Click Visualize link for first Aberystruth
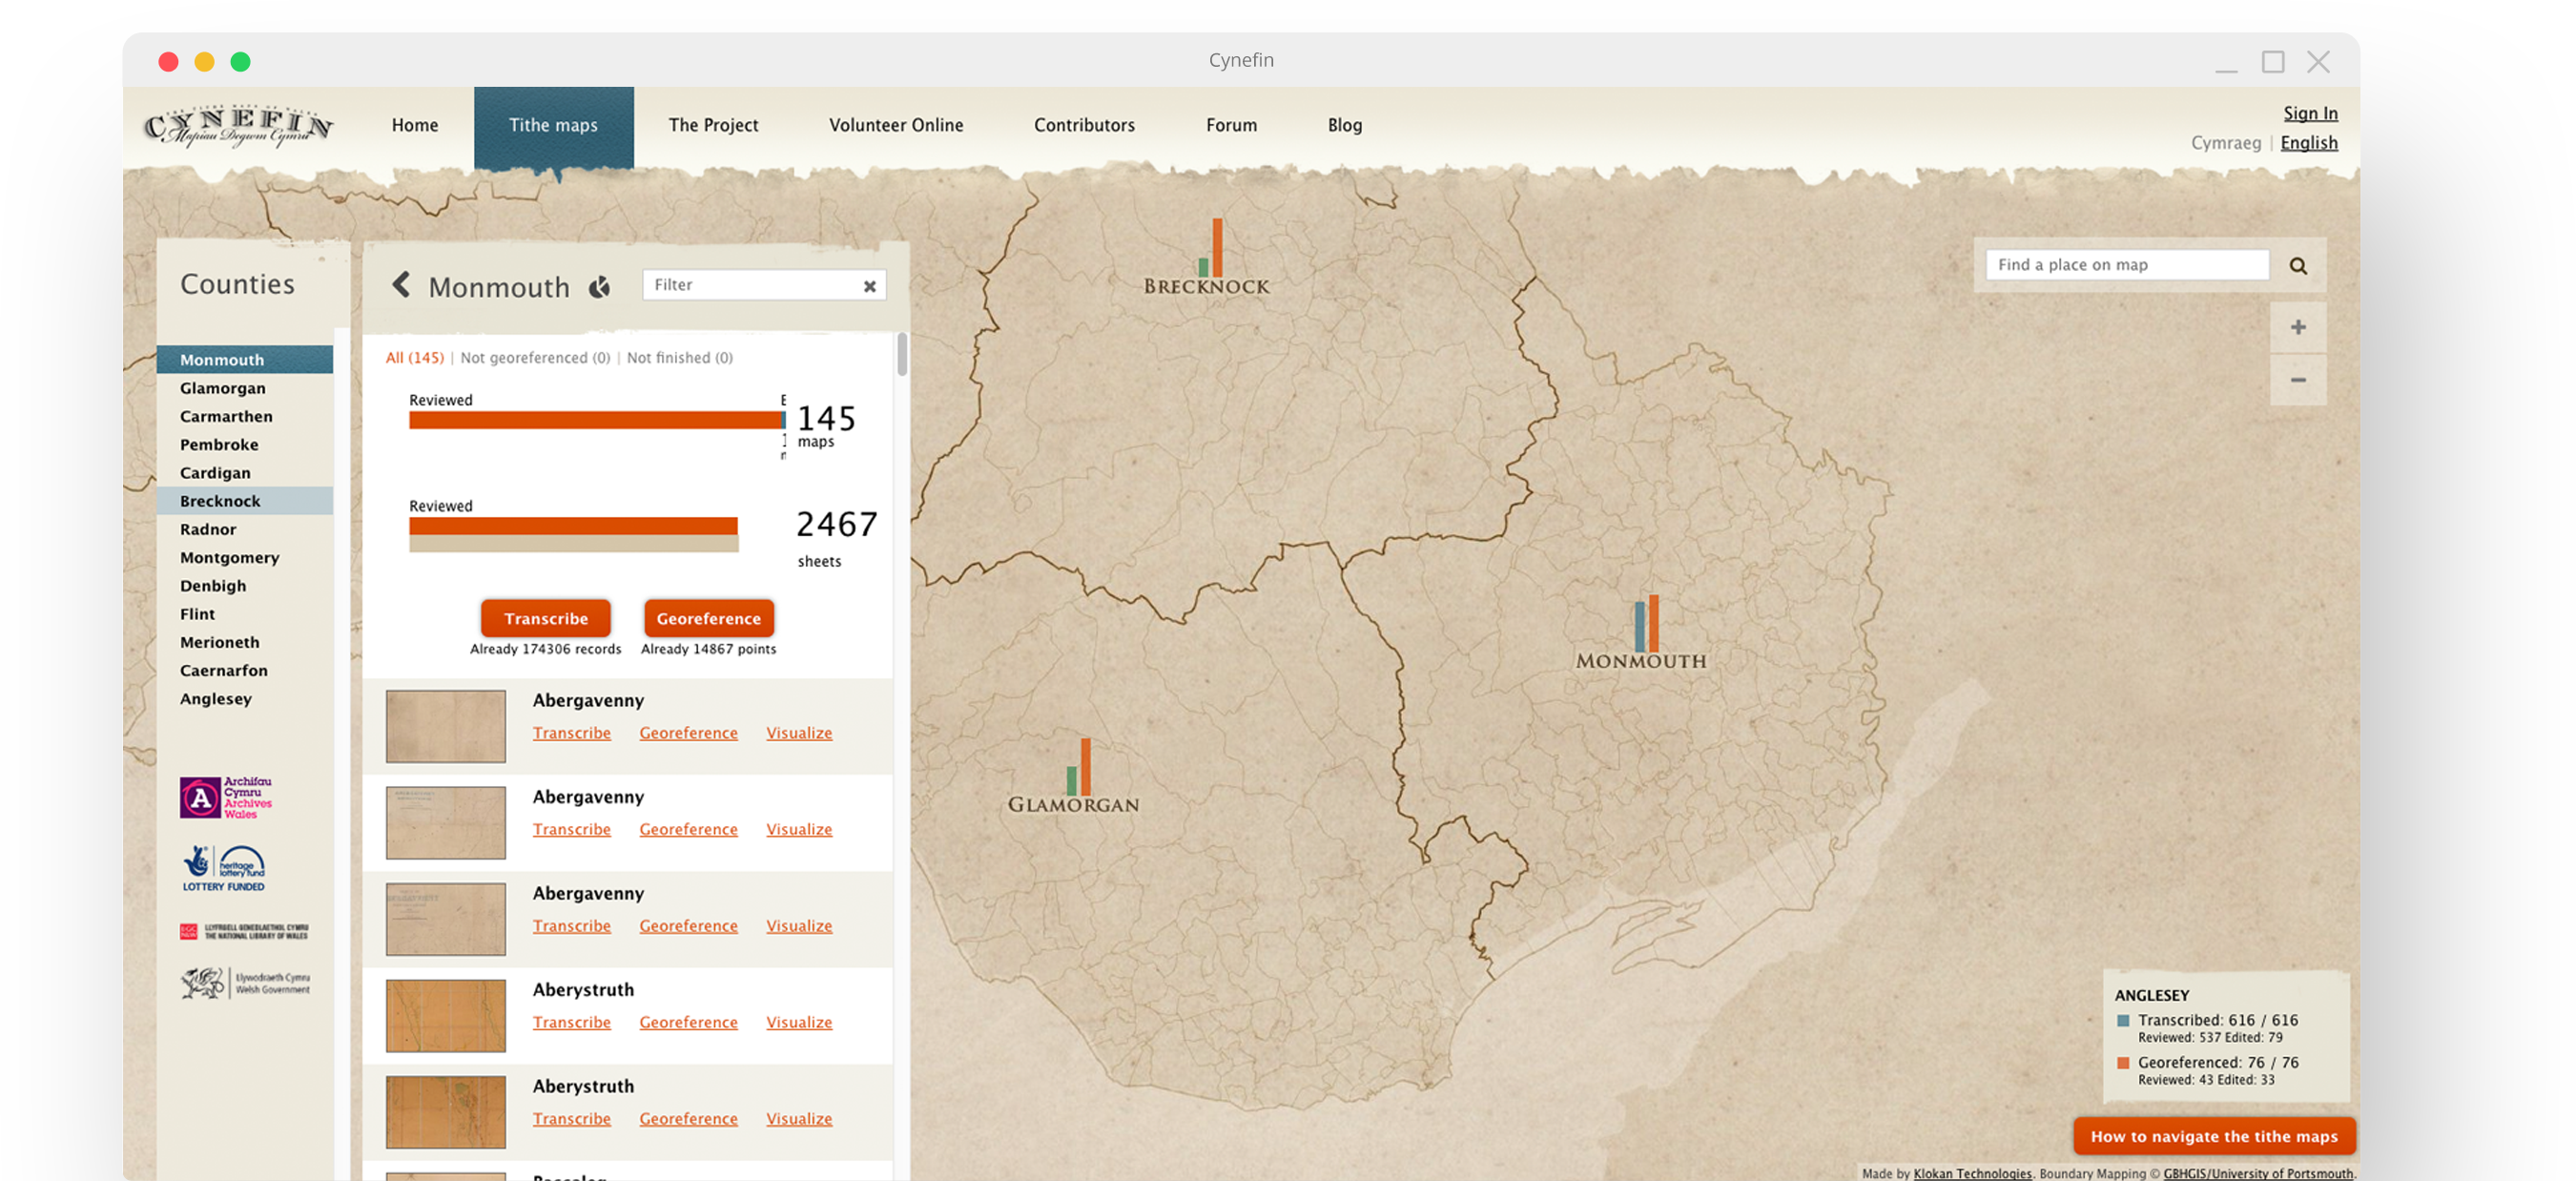 [x=799, y=1023]
